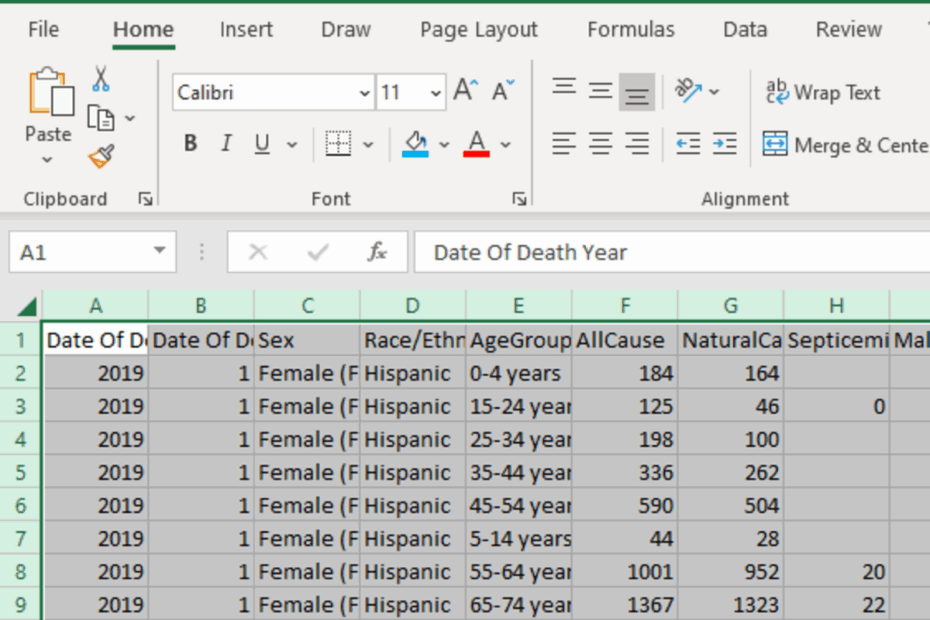The width and height of the screenshot is (930, 620).
Task: Toggle Italic formatting
Action: tap(226, 144)
